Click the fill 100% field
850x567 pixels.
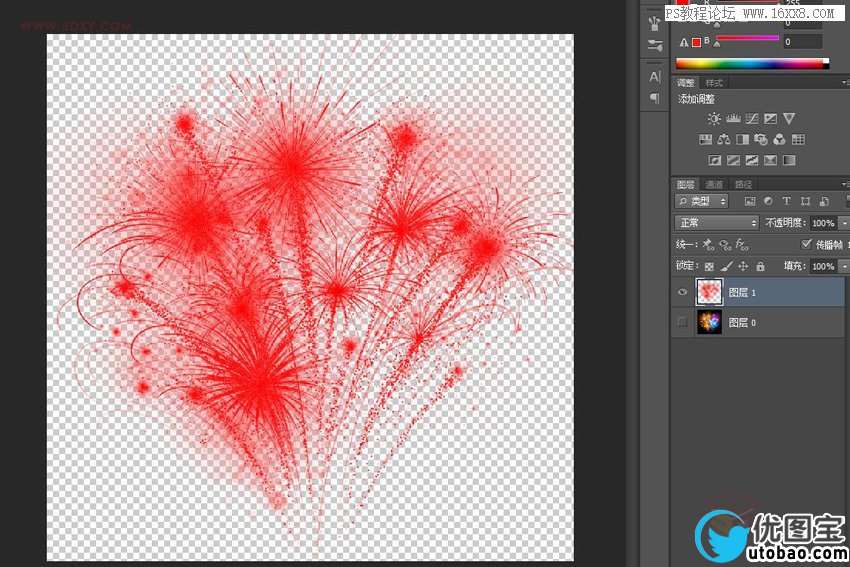823,266
